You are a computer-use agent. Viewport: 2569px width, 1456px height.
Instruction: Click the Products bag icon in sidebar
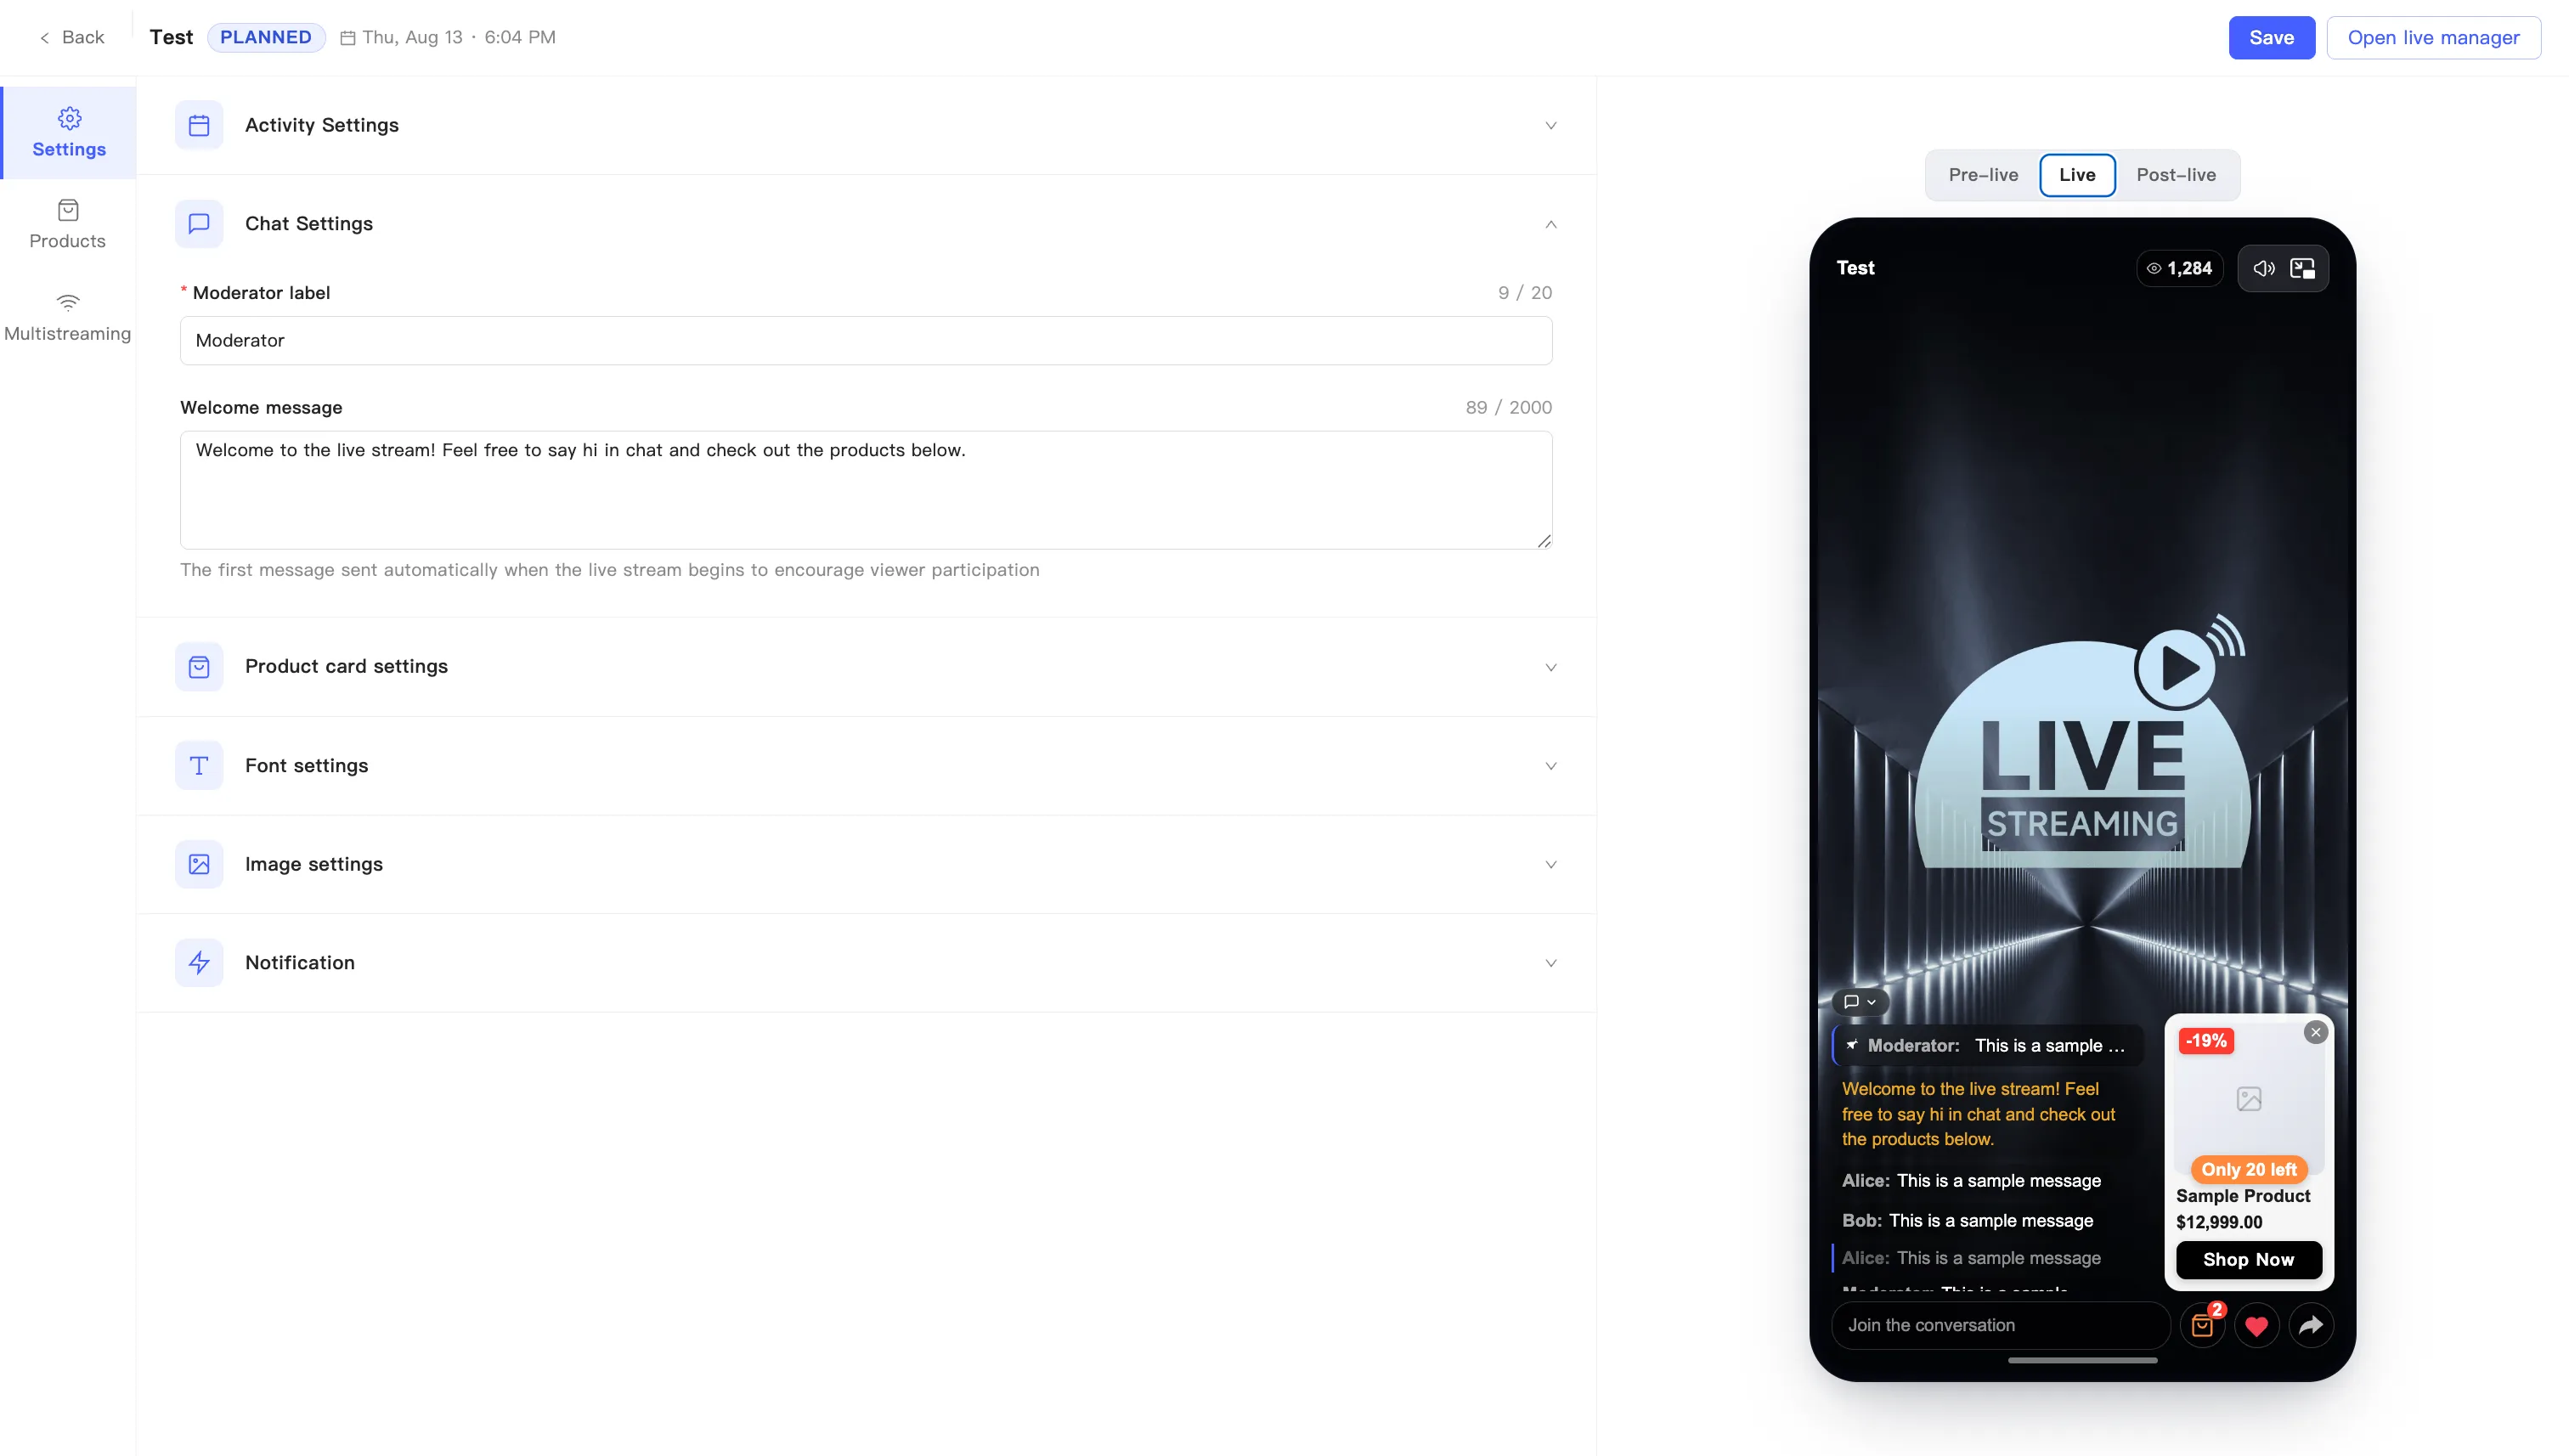pos(68,210)
